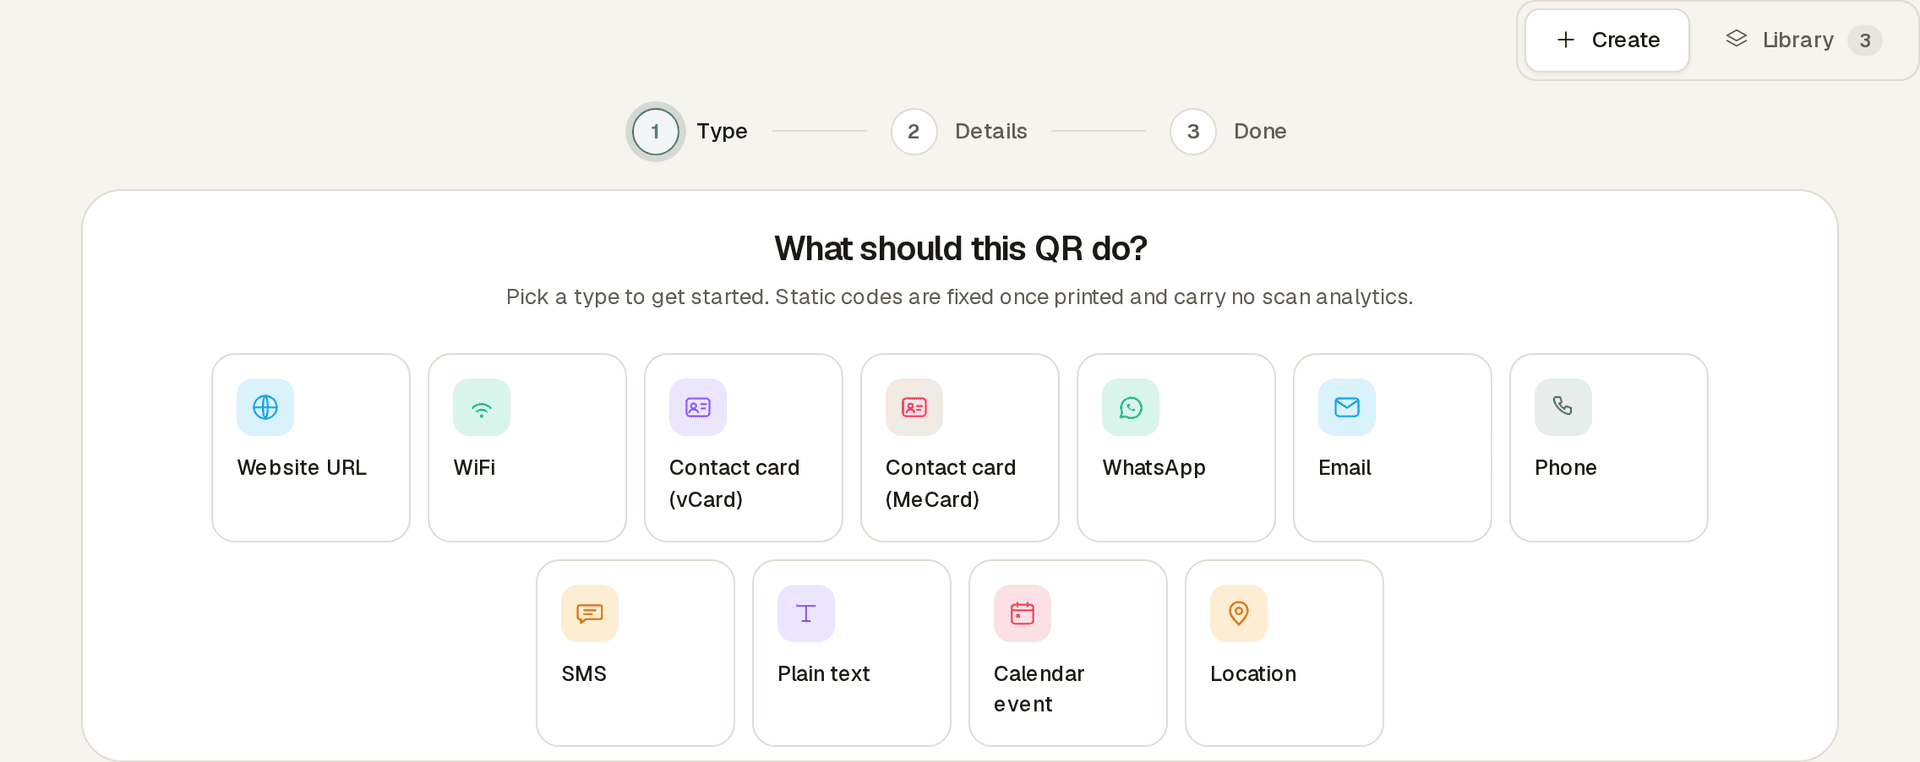Pick the Email type label
The image size is (1920, 762).
pos(1344,468)
